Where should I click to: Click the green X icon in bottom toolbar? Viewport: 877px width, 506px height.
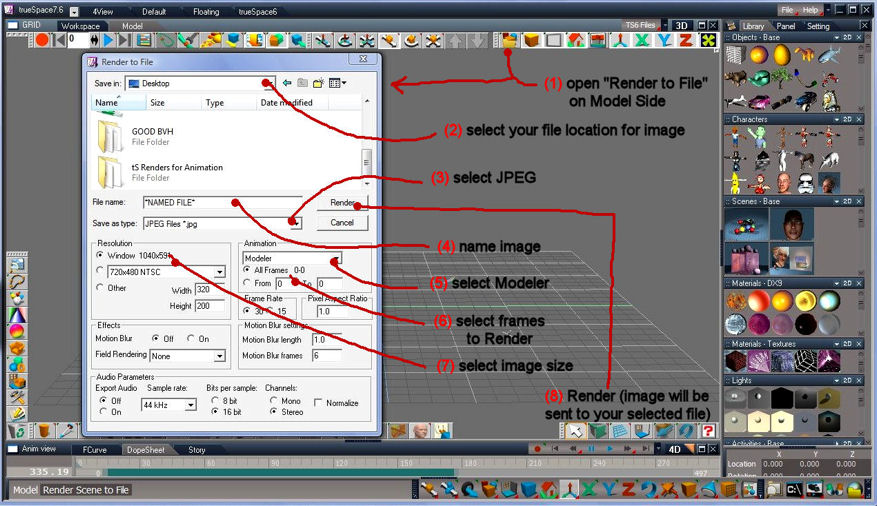[x=588, y=490]
